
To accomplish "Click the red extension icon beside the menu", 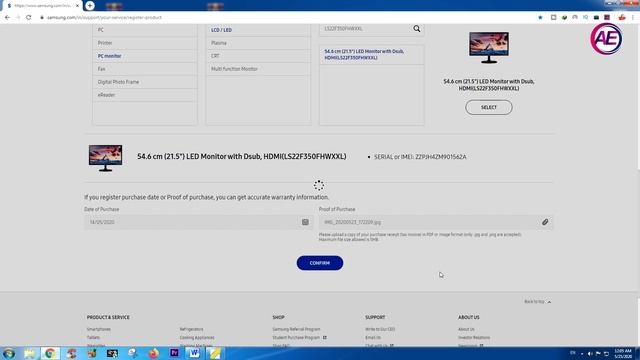I will pos(622,18).
